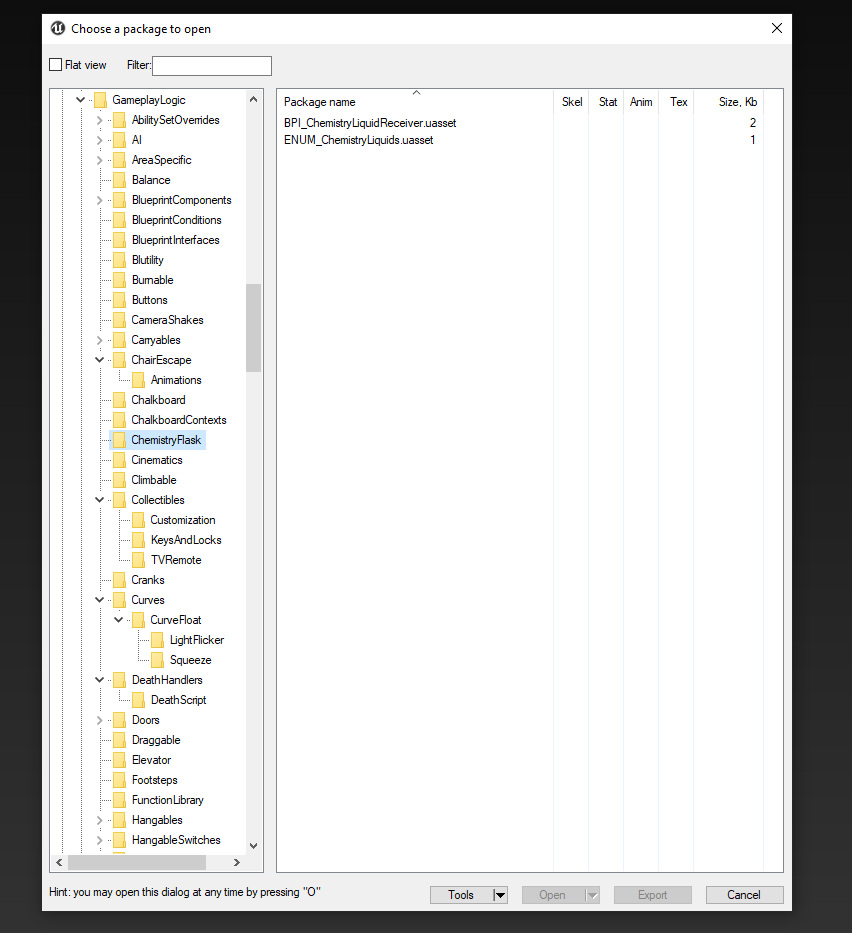Image resolution: width=852 pixels, height=933 pixels.
Task: Click the Animations folder icon
Action: tap(139, 380)
